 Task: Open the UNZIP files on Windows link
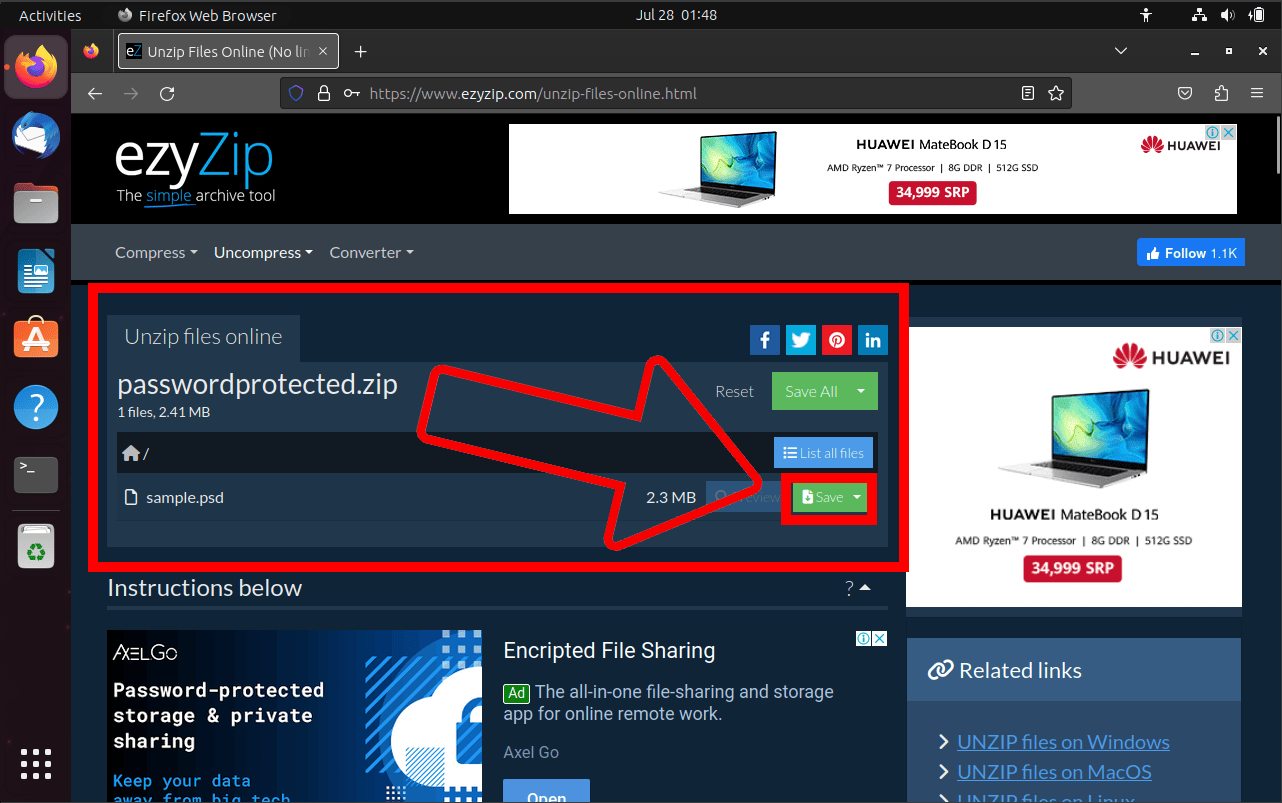point(1063,742)
